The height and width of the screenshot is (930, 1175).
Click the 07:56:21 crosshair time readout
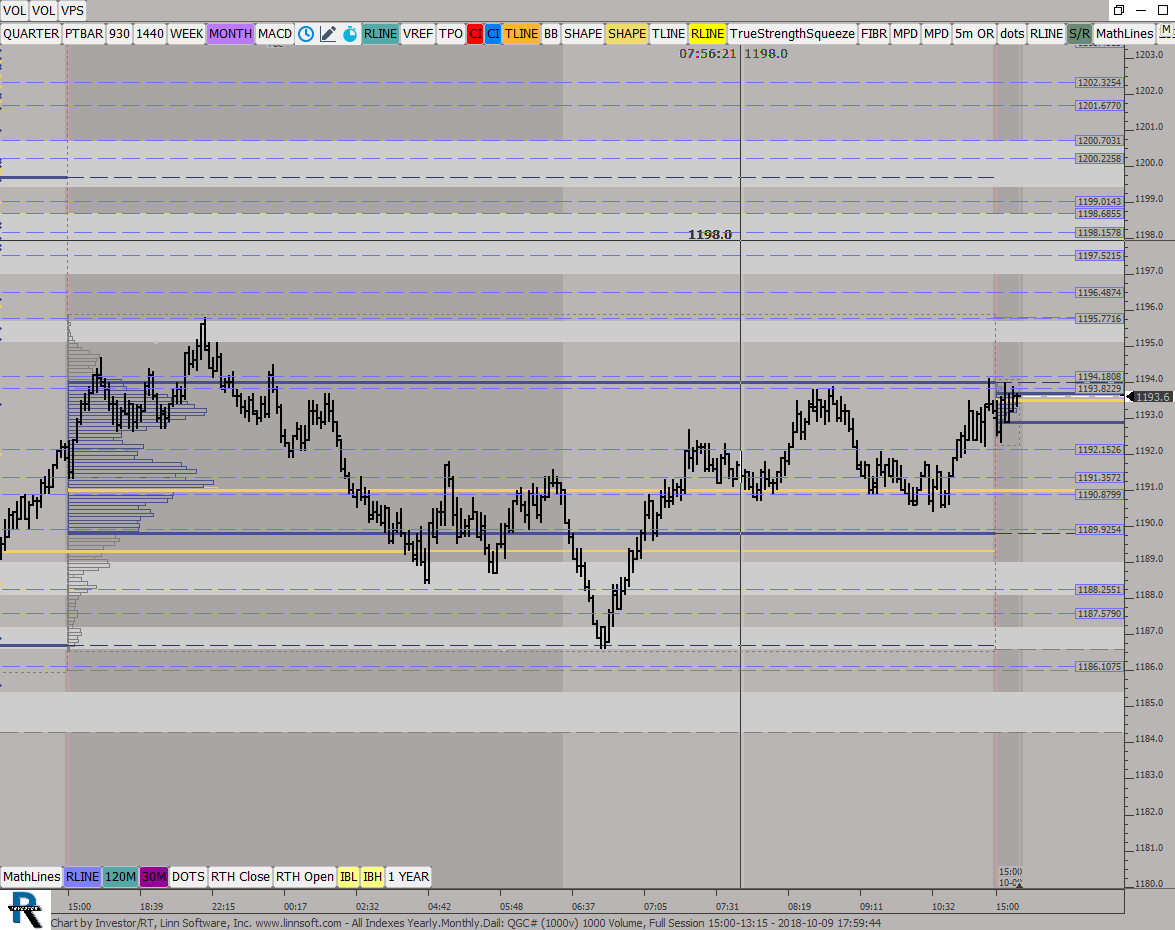[x=707, y=54]
